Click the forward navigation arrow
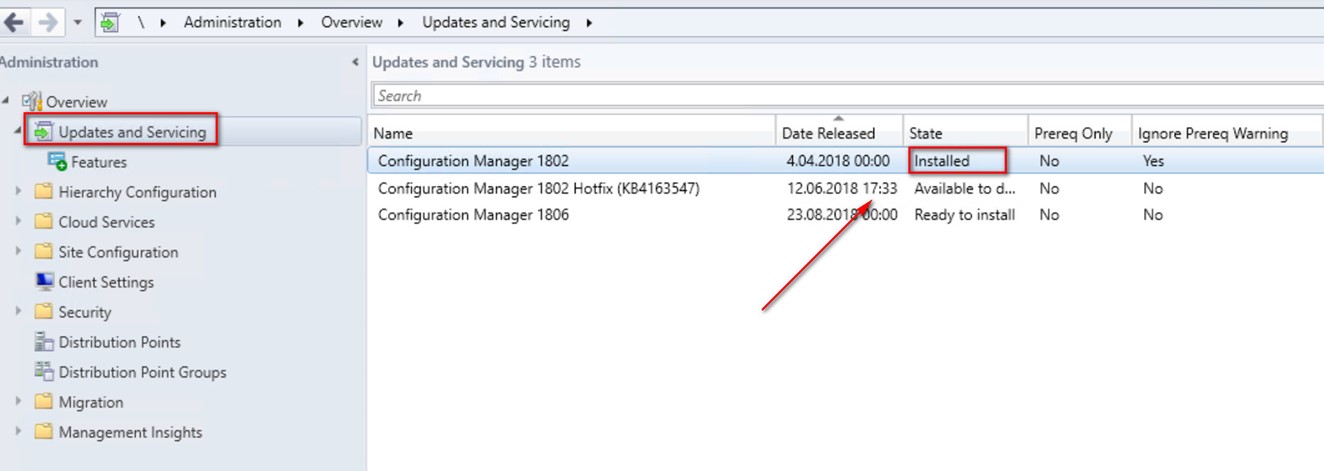 47,22
